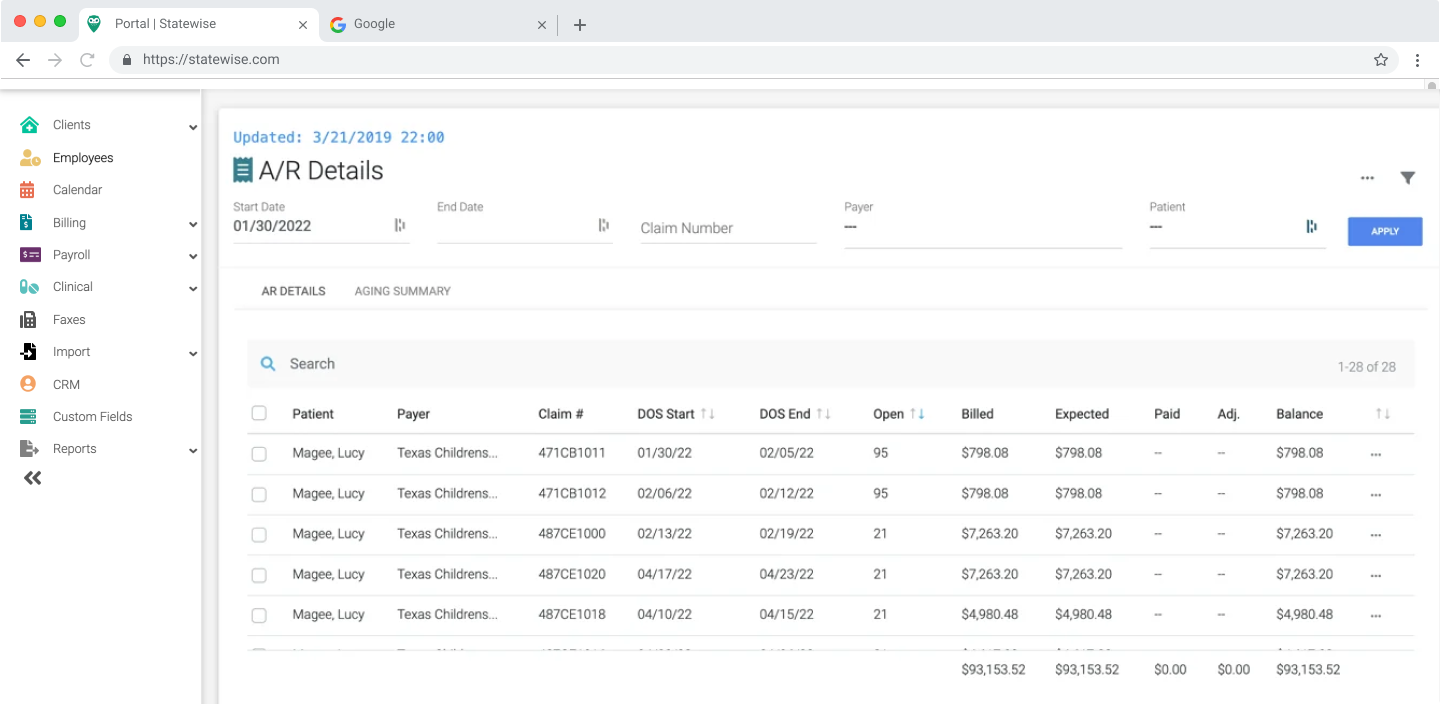This screenshot has height=704, width=1440.
Task: Open the CRM person icon
Action: 29,384
